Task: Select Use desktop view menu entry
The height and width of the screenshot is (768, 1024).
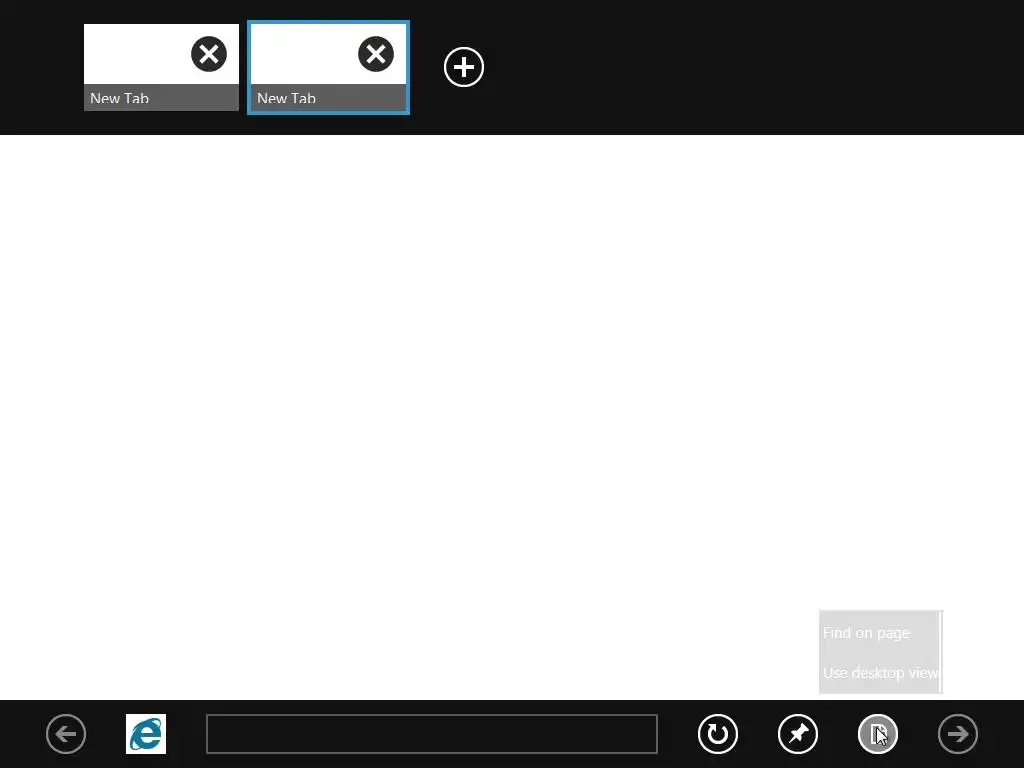Action: pyautogui.click(x=880, y=673)
